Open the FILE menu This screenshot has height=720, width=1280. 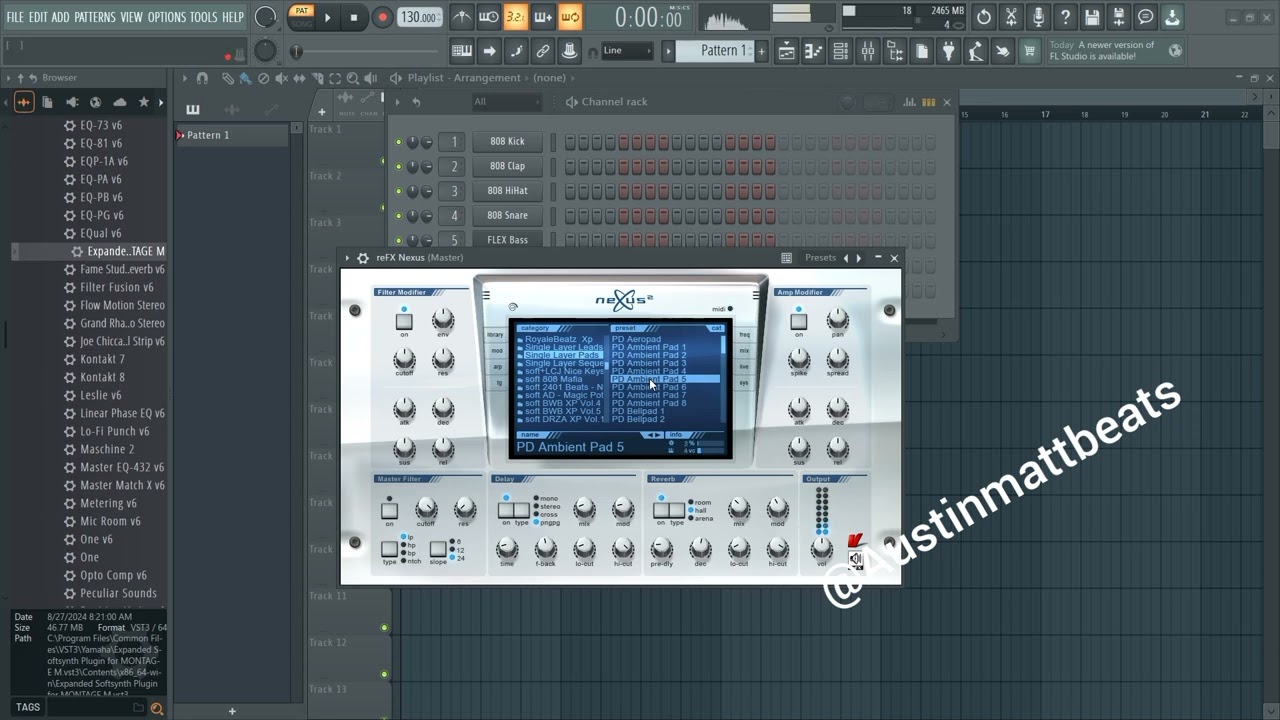(15, 17)
